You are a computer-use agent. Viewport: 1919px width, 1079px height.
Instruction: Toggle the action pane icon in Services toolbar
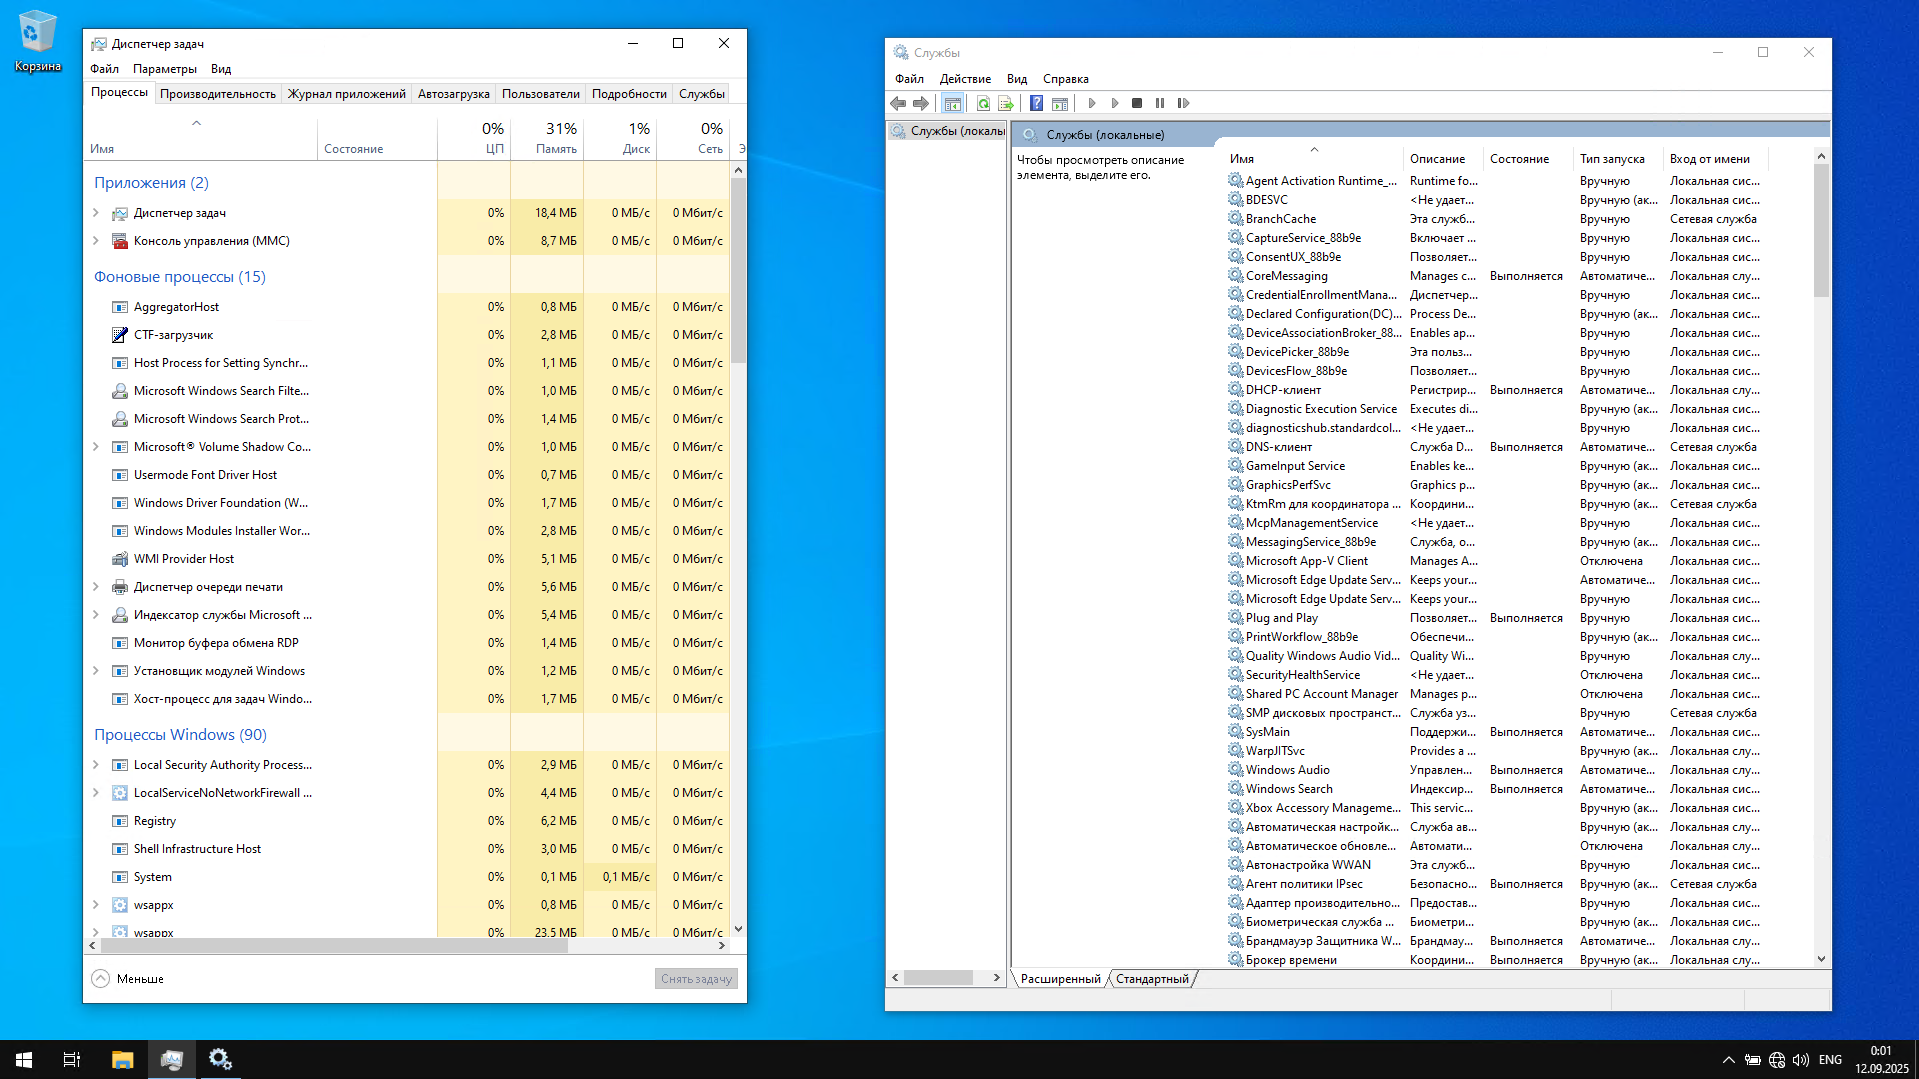(1060, 103)
